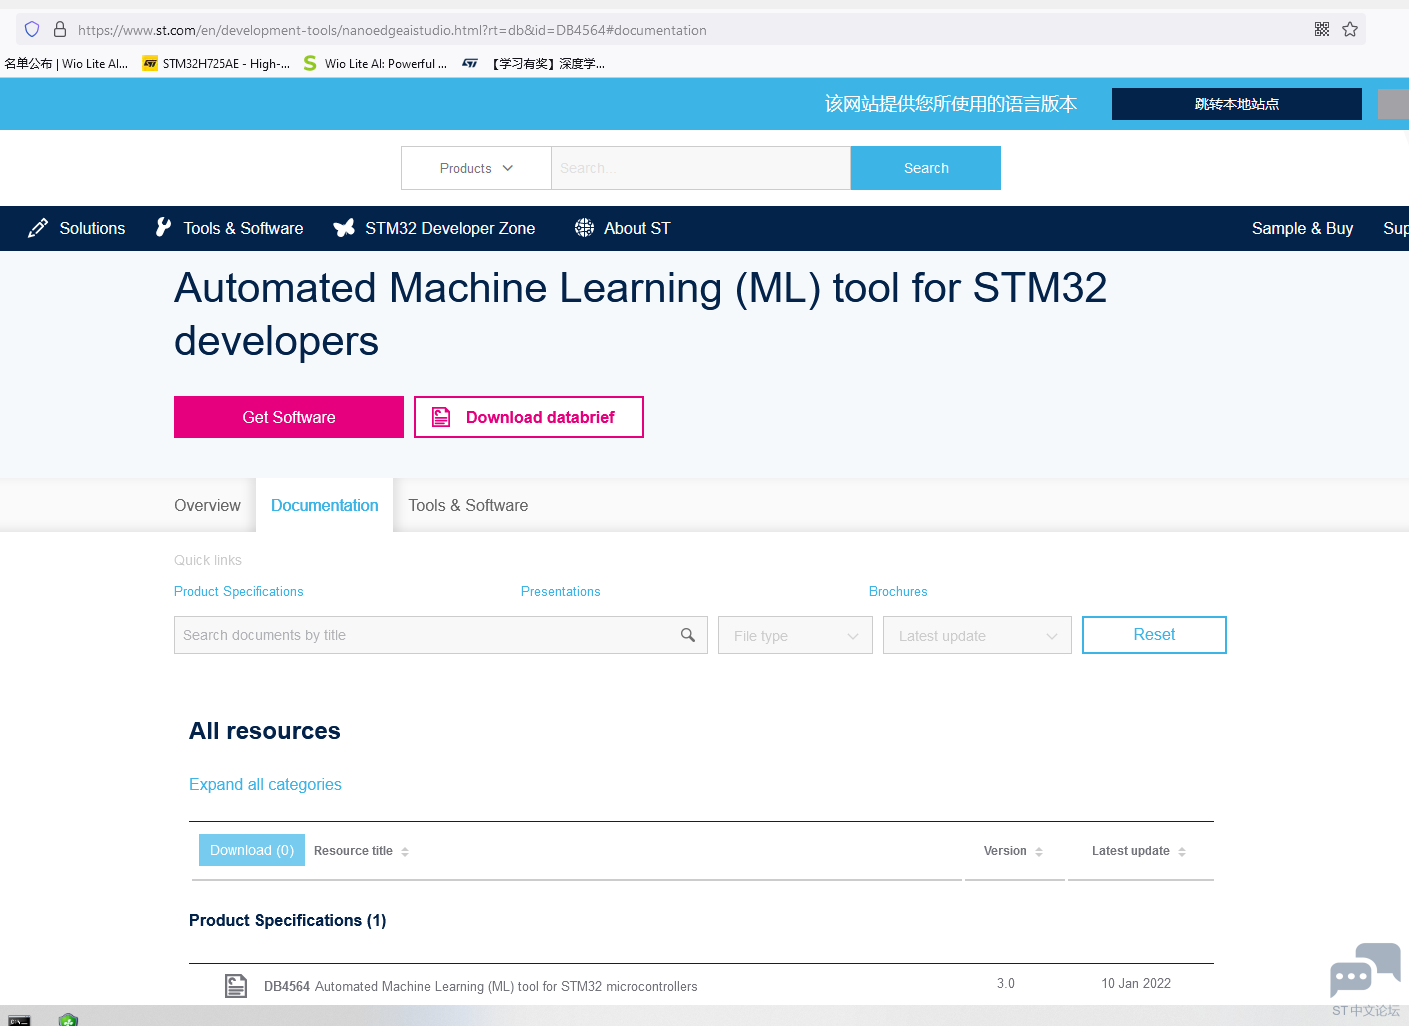Click the Reset button
This screenshot has height=1026, width=1409.
[x=1154, y=635]
